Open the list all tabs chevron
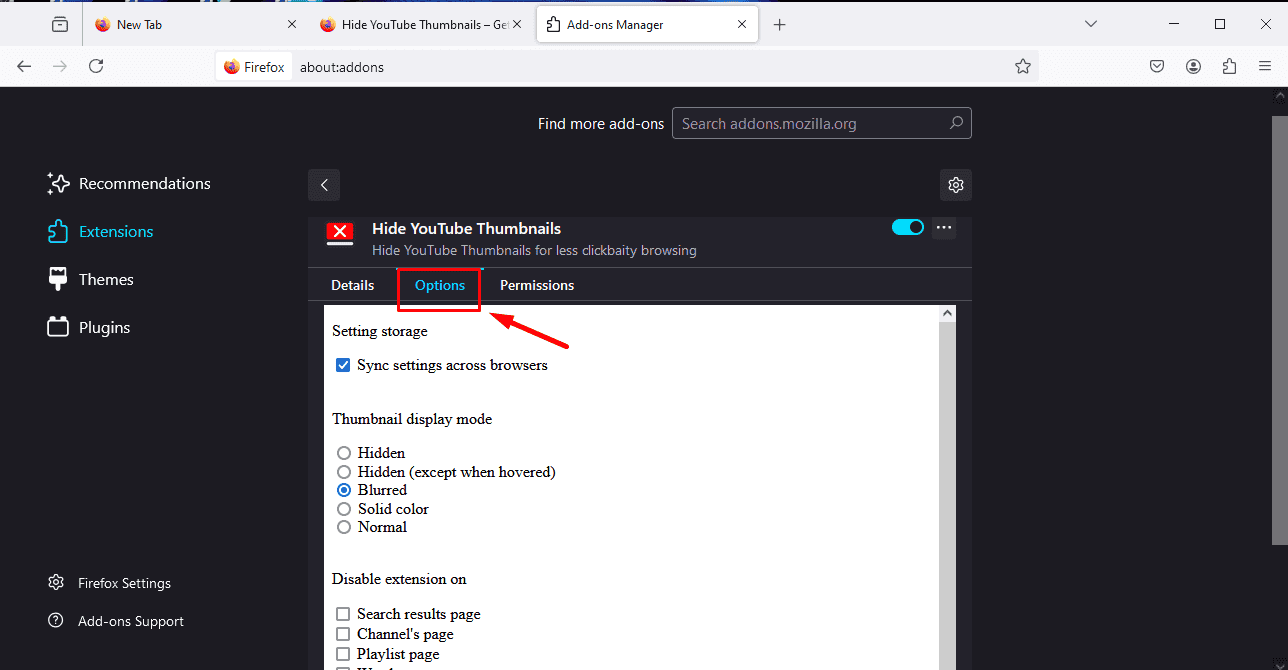1288x670 pixels. (1091, 24)
